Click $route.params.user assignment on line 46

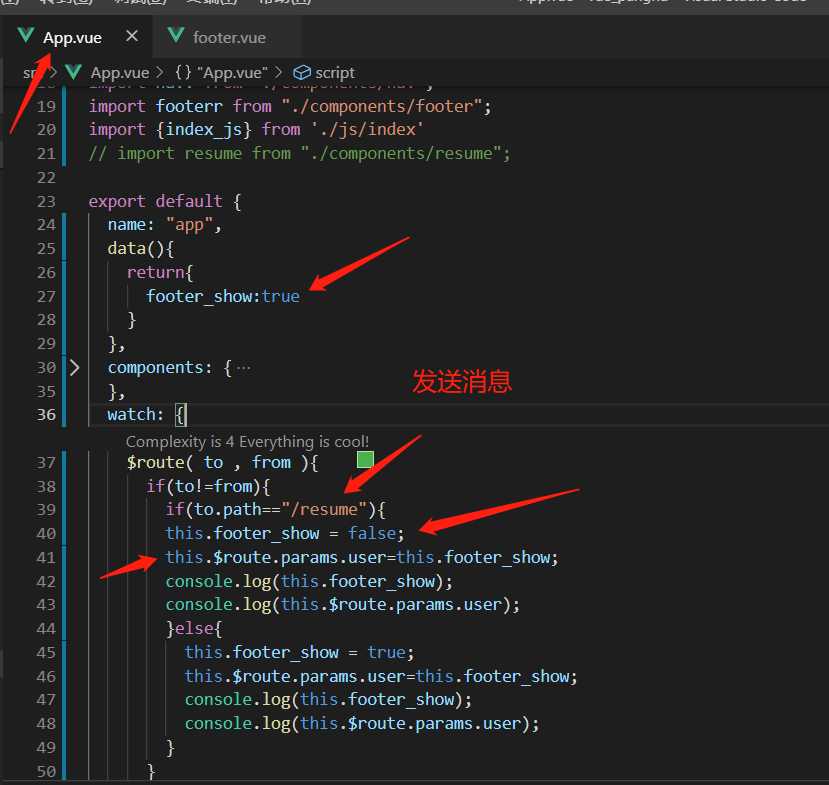[x=381, y=676]
